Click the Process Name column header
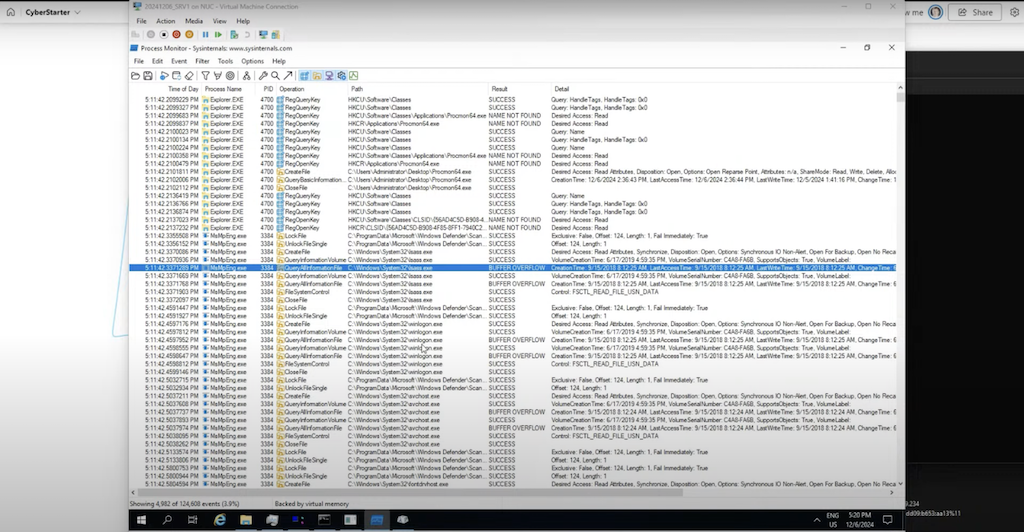The height and width of the screenshot is (532, 1024). tap(222, 89)
